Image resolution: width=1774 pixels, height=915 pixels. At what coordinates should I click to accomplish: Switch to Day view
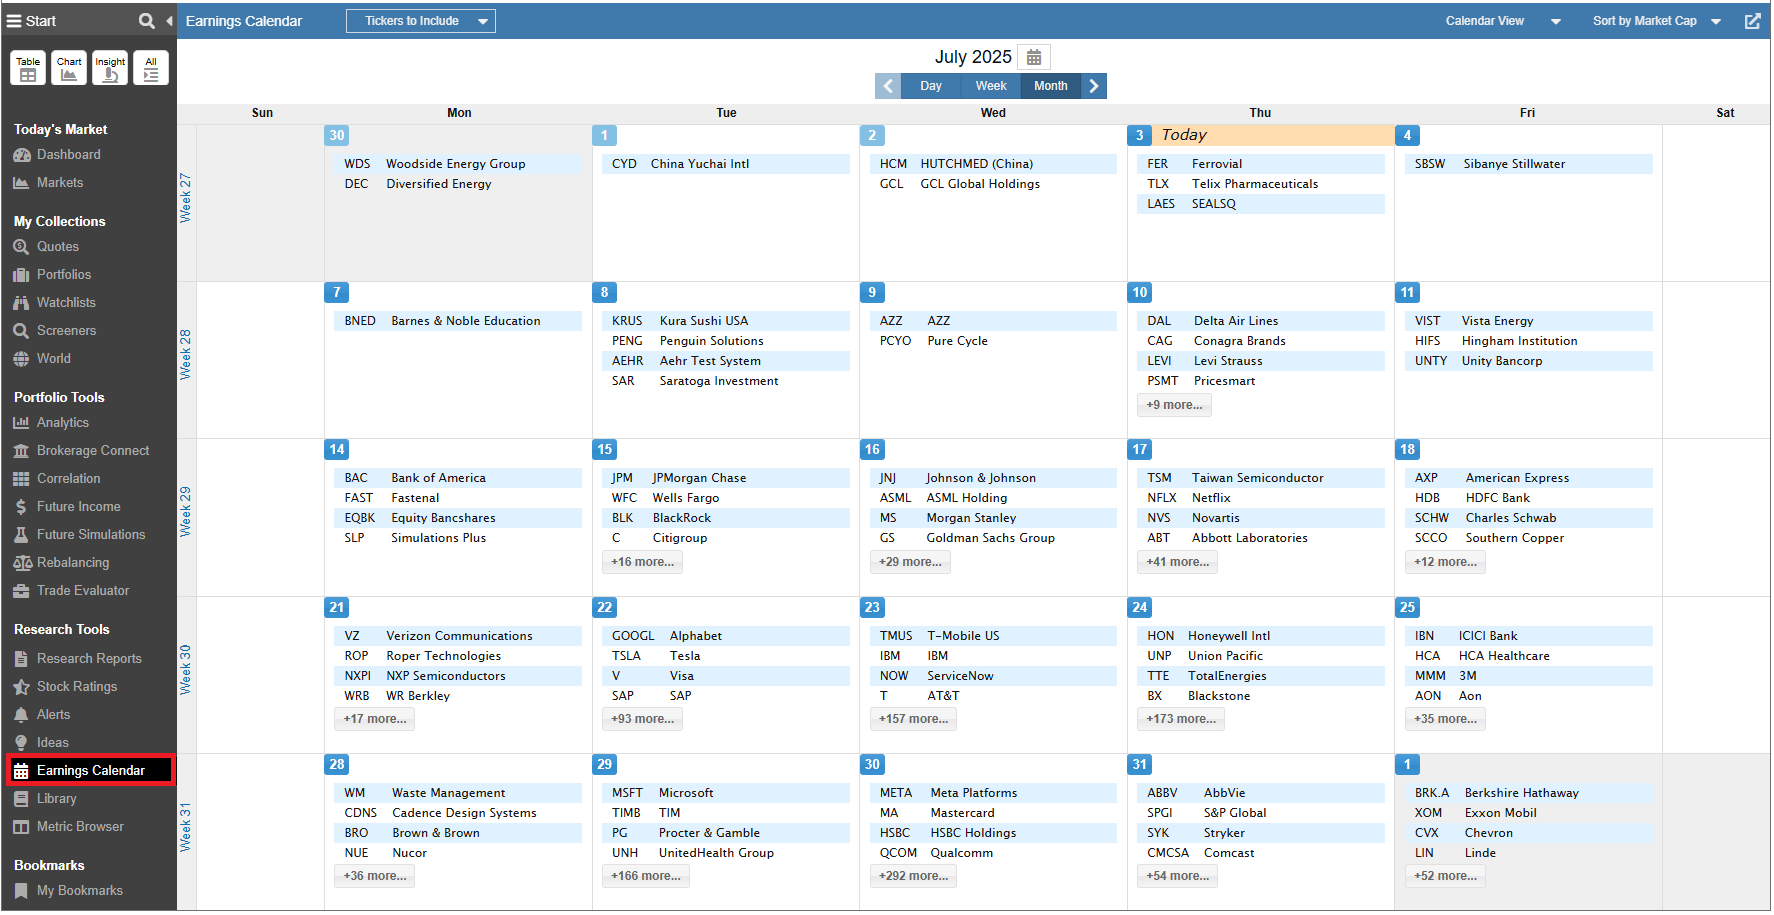click(930, 86)
